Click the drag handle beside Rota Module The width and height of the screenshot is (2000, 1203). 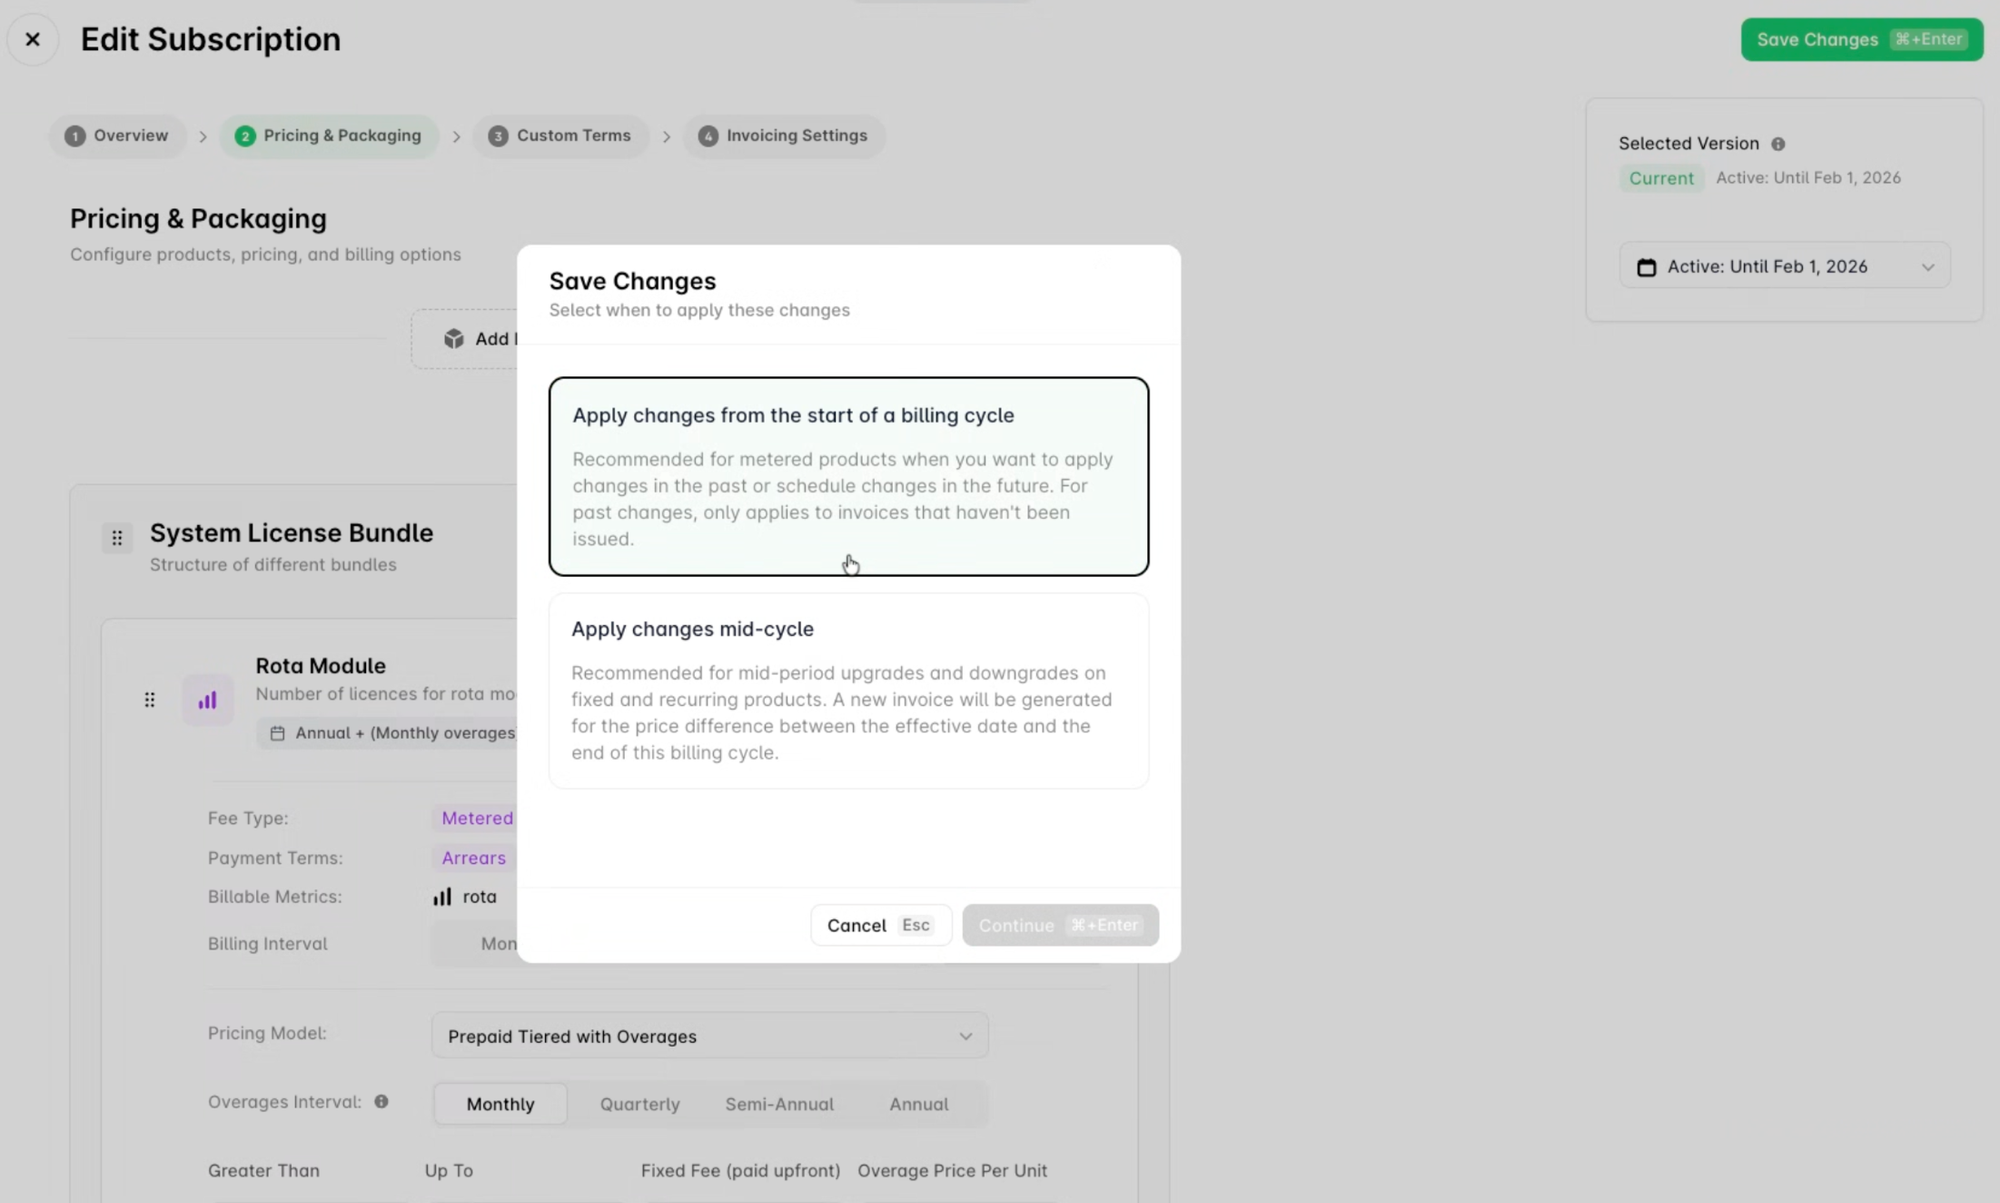coord(150,699)
